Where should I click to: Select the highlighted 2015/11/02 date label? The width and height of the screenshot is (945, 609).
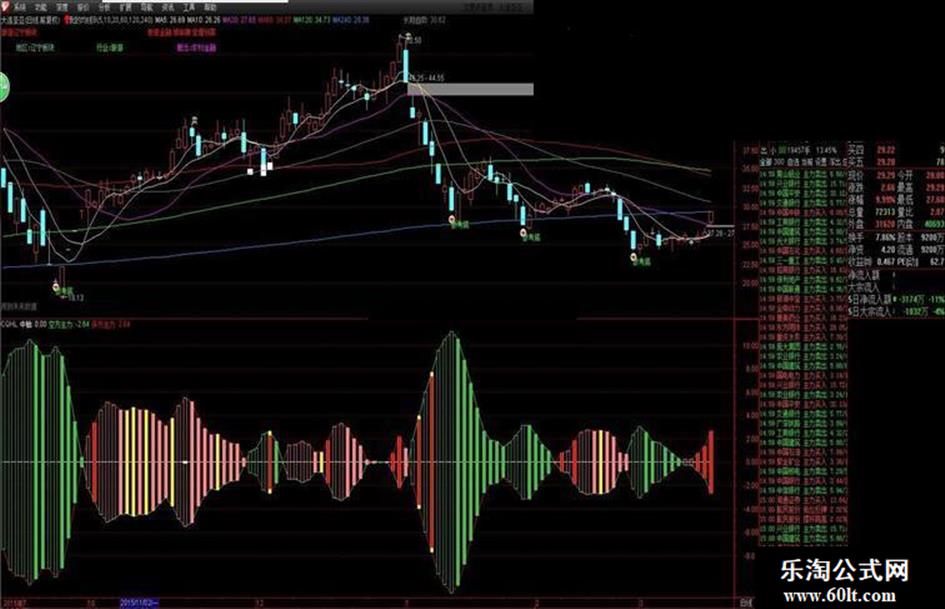(139, 602)
